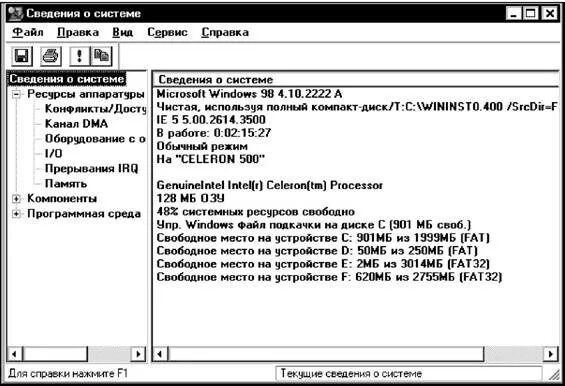This screenshot has width=565, height=386.
Task: Maximize the Сведения о системе window
Action: 530,14
